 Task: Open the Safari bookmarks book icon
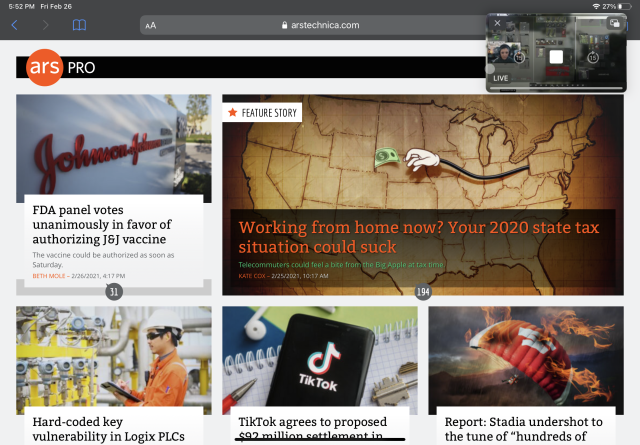(79, 24)
